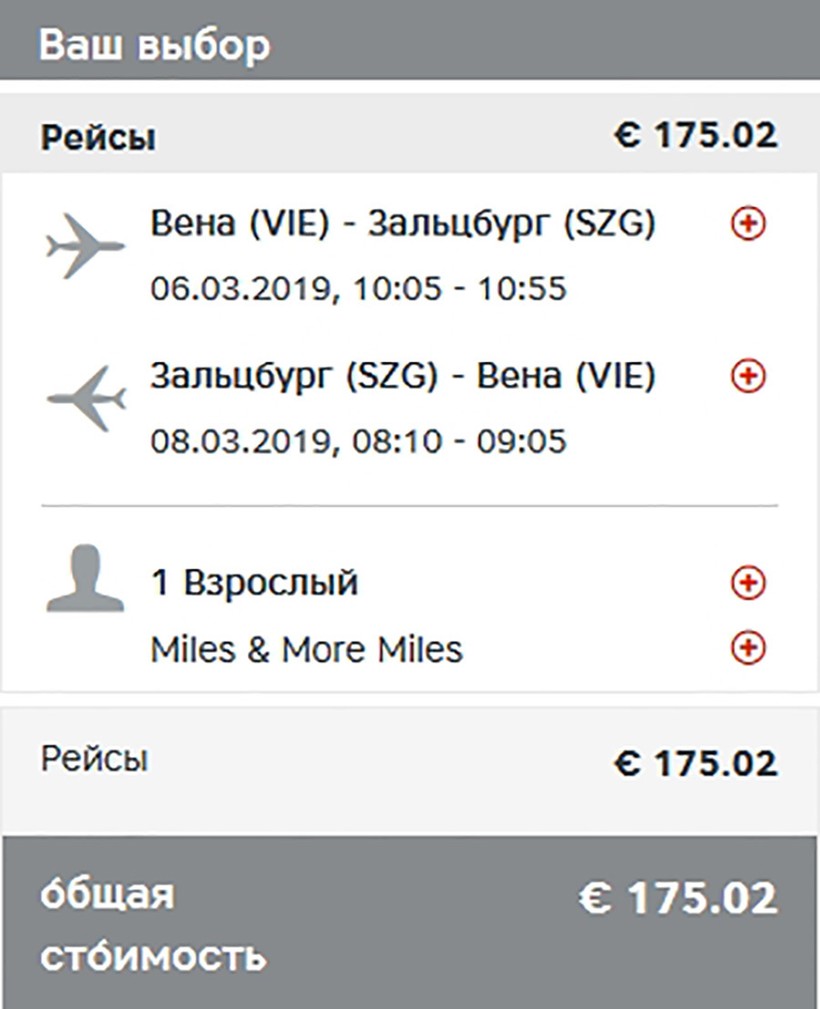Click the total cost amount € 175.02
The width and height of the screenshot is (820, 1009).
[x=677, y=898]
